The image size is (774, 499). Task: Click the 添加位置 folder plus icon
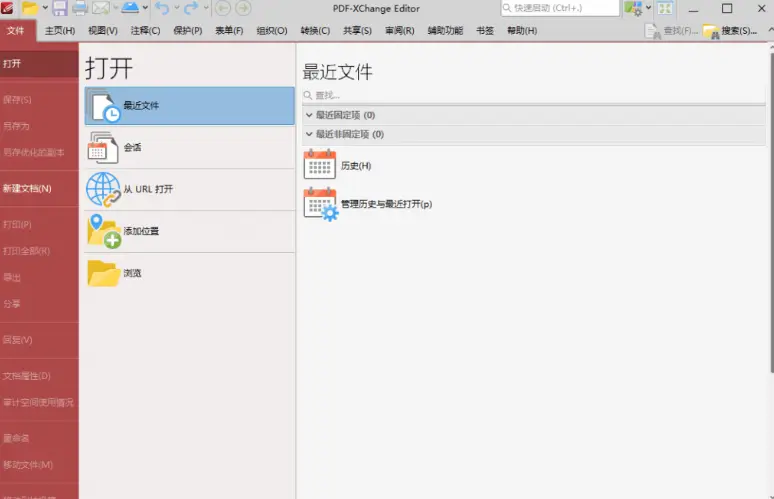pyautogui.click(x=104, y=231)
